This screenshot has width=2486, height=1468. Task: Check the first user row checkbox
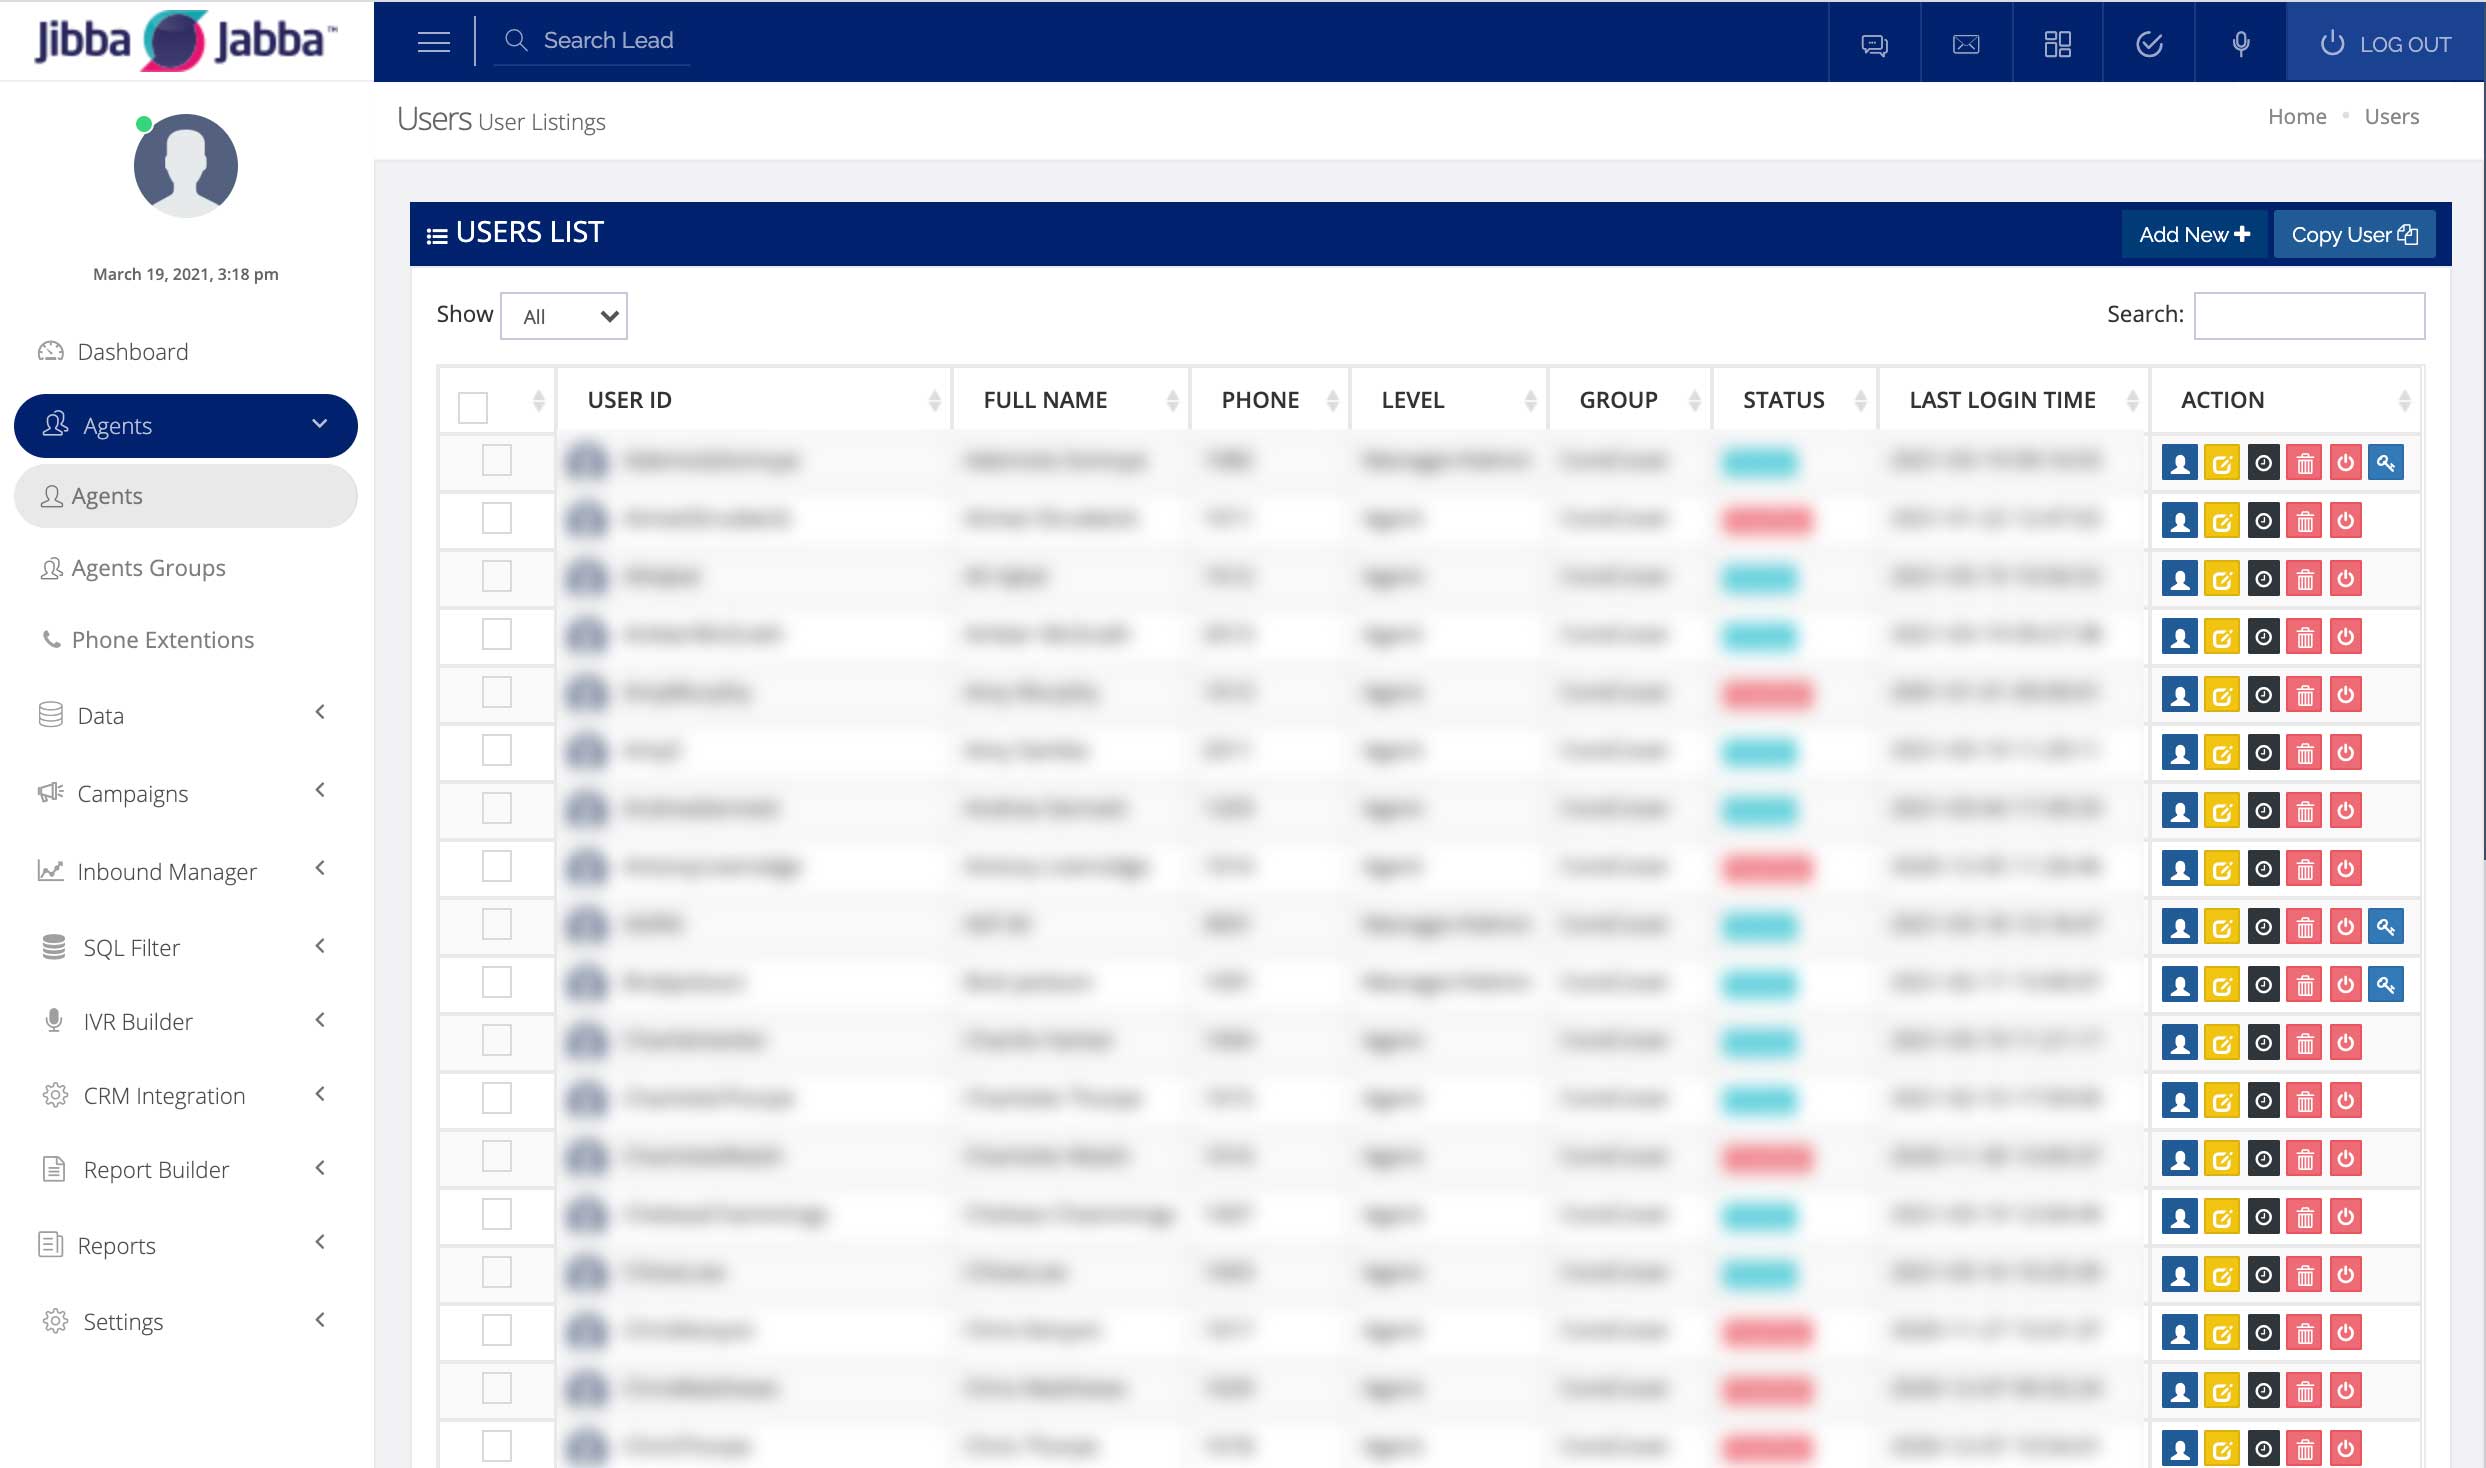point(497,461)
